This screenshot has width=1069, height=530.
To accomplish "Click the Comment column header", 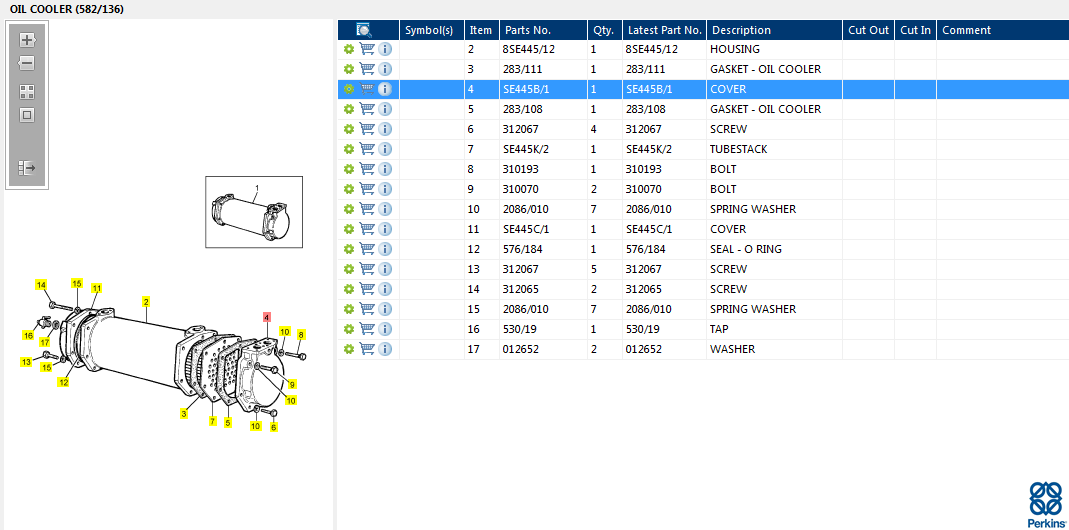I will point(1002,30).
